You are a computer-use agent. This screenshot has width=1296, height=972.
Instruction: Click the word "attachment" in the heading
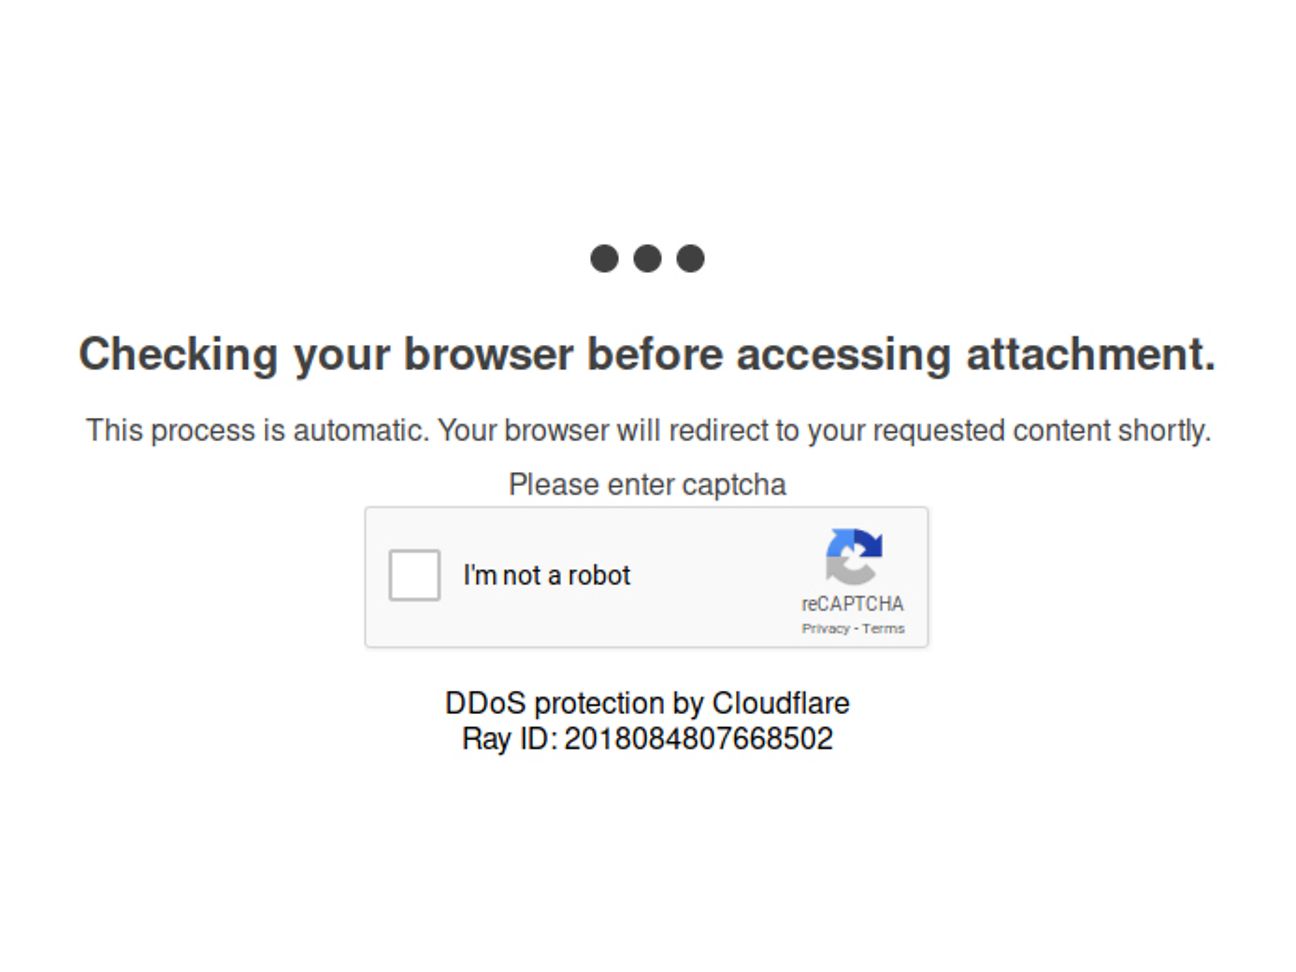pyautogui.click(x=1089, y=354)
